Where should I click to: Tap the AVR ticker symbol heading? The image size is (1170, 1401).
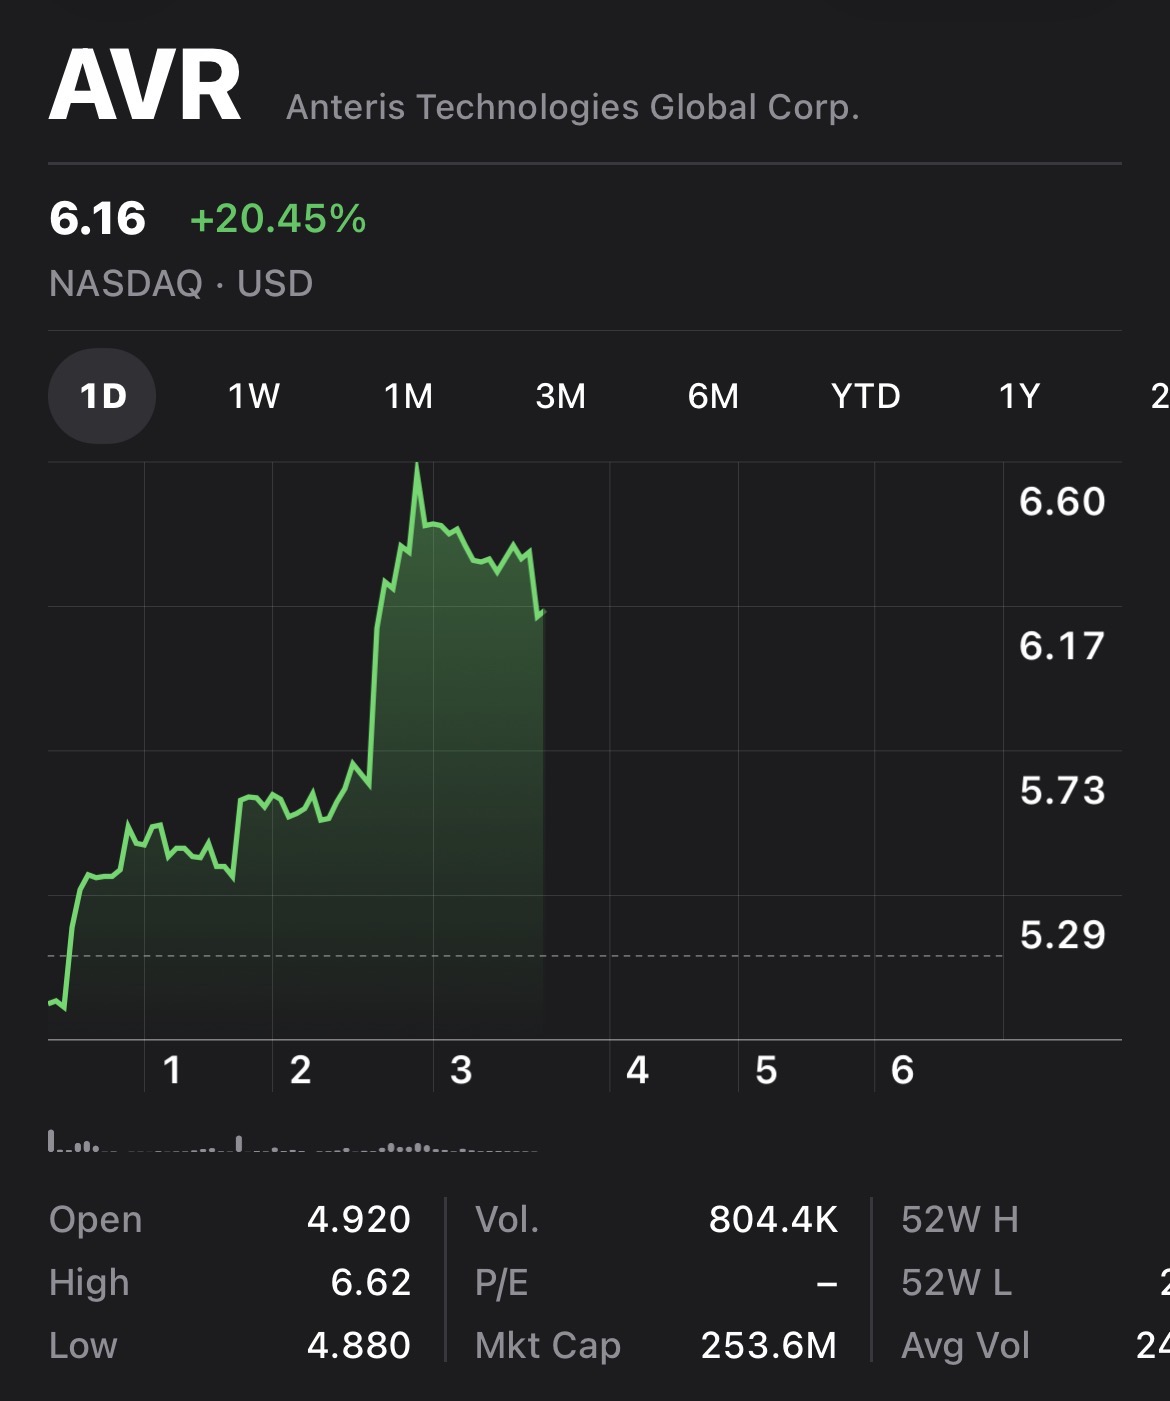[146, 88]
